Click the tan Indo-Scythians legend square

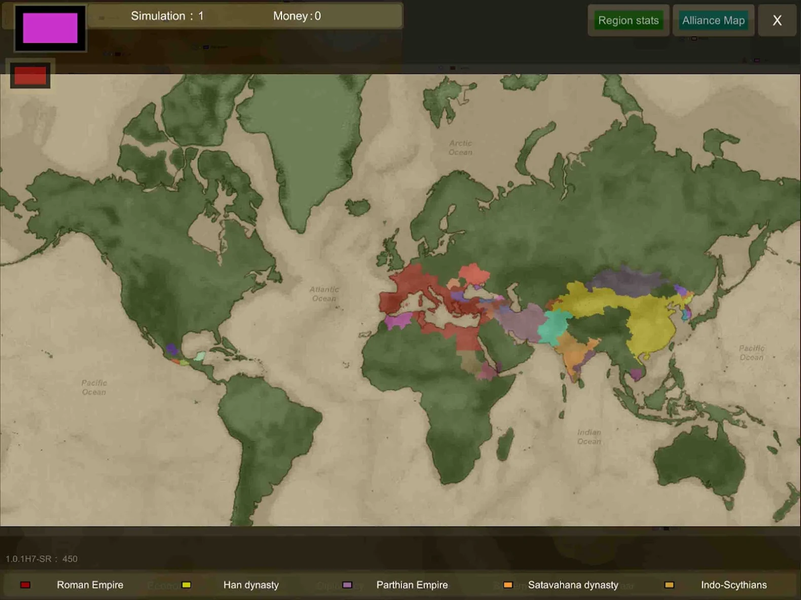pos(667,585)
